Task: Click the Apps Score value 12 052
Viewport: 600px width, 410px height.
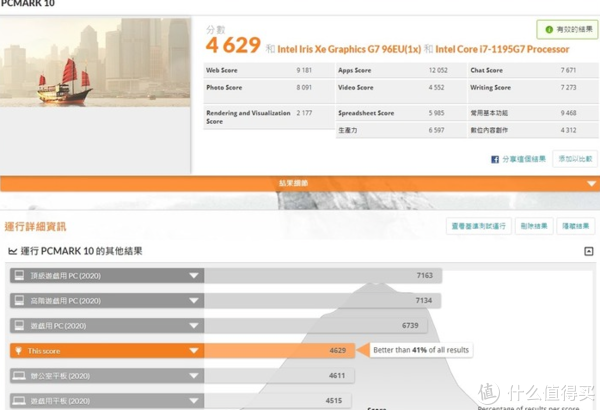Action: pos(438,70)
